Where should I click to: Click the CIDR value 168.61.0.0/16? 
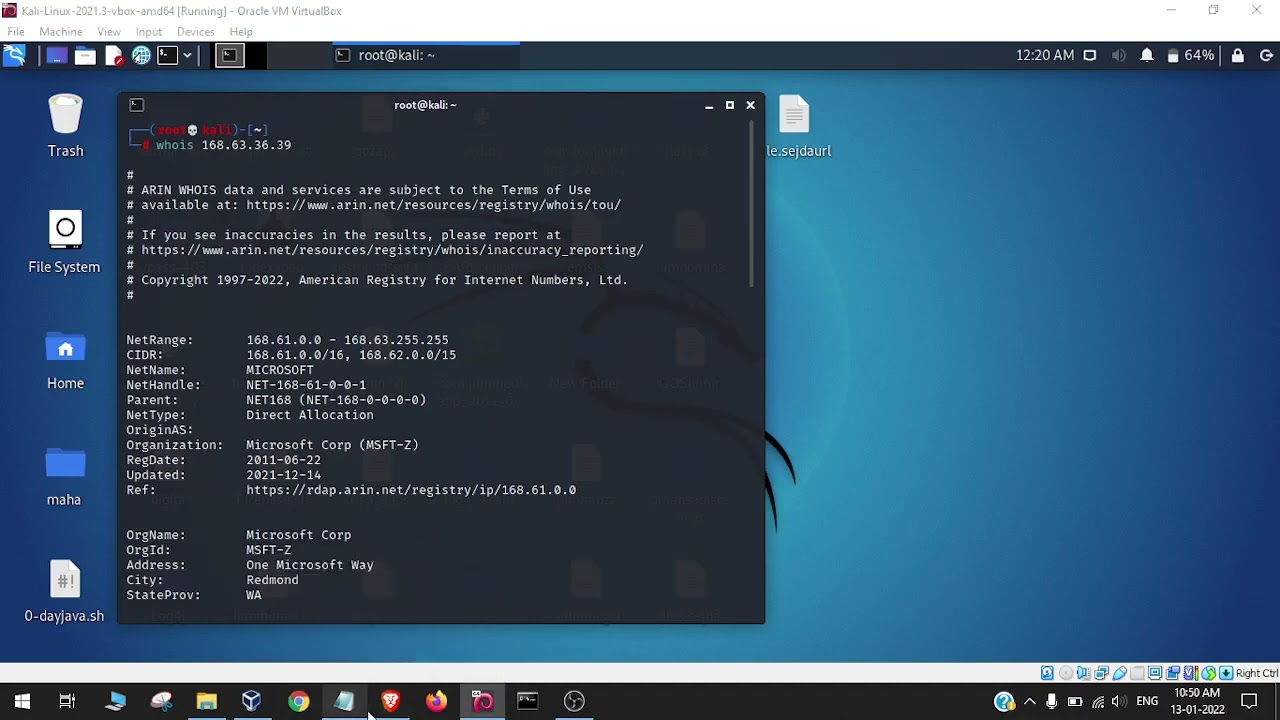(298, 355)
